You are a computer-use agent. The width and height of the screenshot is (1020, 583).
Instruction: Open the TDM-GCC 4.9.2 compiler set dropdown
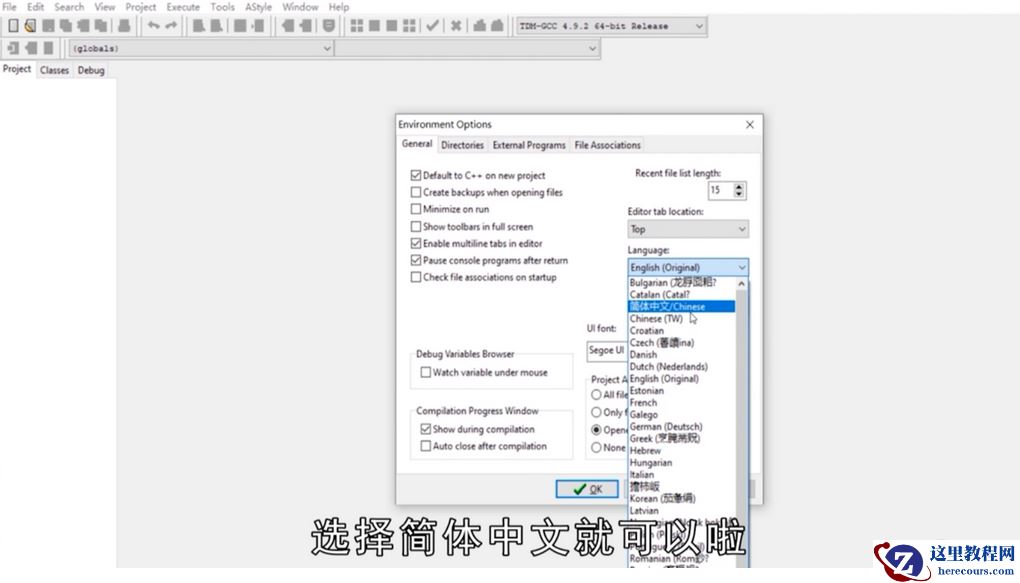point(611,26)
